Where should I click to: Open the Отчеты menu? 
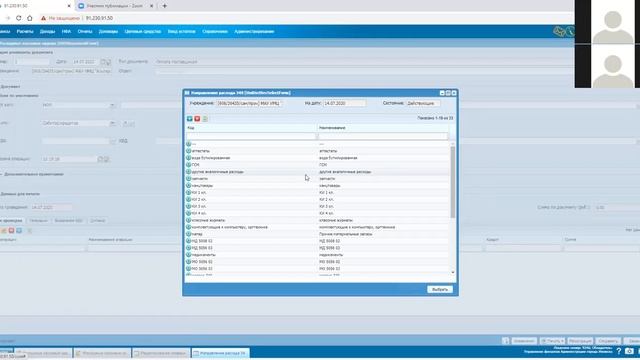[85, 31]
